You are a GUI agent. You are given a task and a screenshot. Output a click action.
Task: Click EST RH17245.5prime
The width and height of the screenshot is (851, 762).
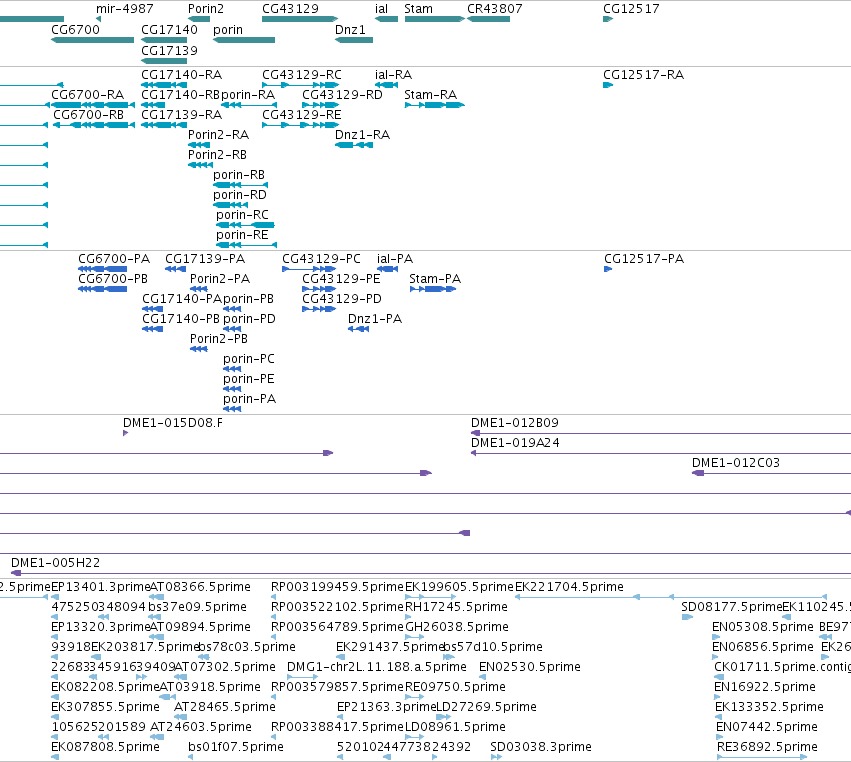tap(408, 617)
